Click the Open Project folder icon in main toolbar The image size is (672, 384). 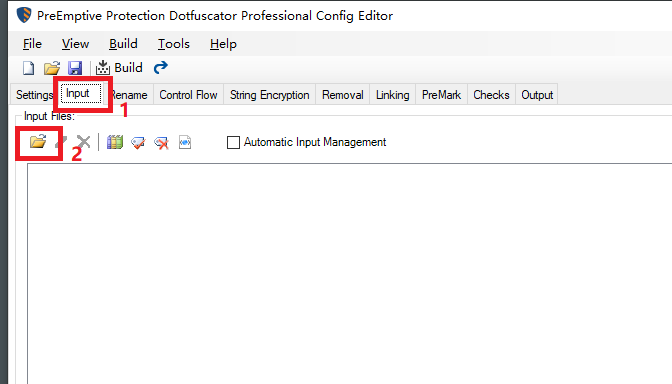[52, 68]
